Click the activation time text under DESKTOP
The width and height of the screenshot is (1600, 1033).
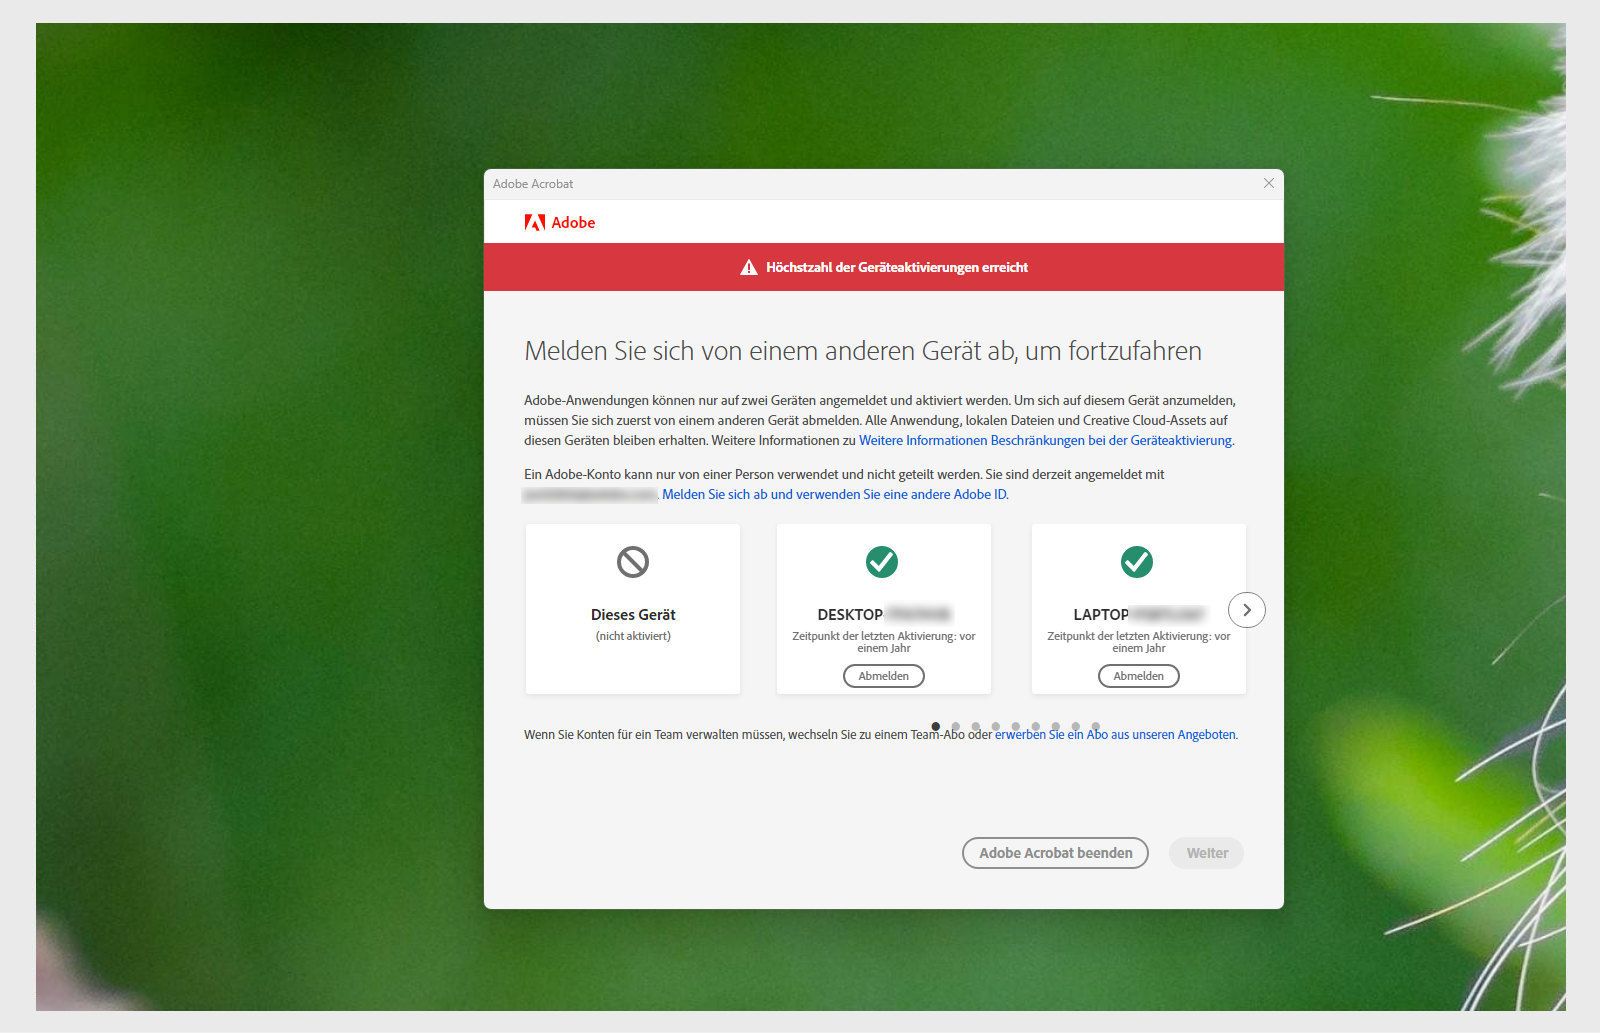click(x=884, y=642)
